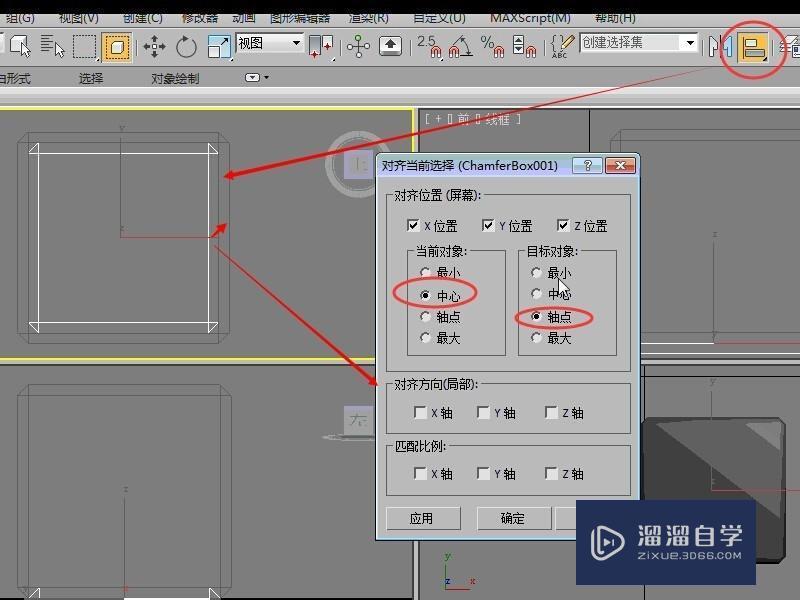This screenshot has width=800, height=600.
Task: Toggle keyboard shortcut override icon
Action: (x=390, y=46)
